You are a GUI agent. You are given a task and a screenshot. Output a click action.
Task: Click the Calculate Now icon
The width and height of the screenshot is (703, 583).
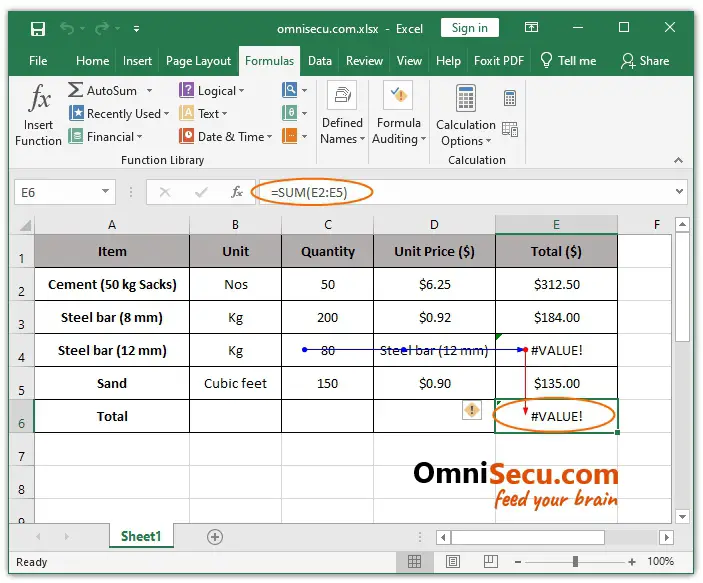point(510,98)
